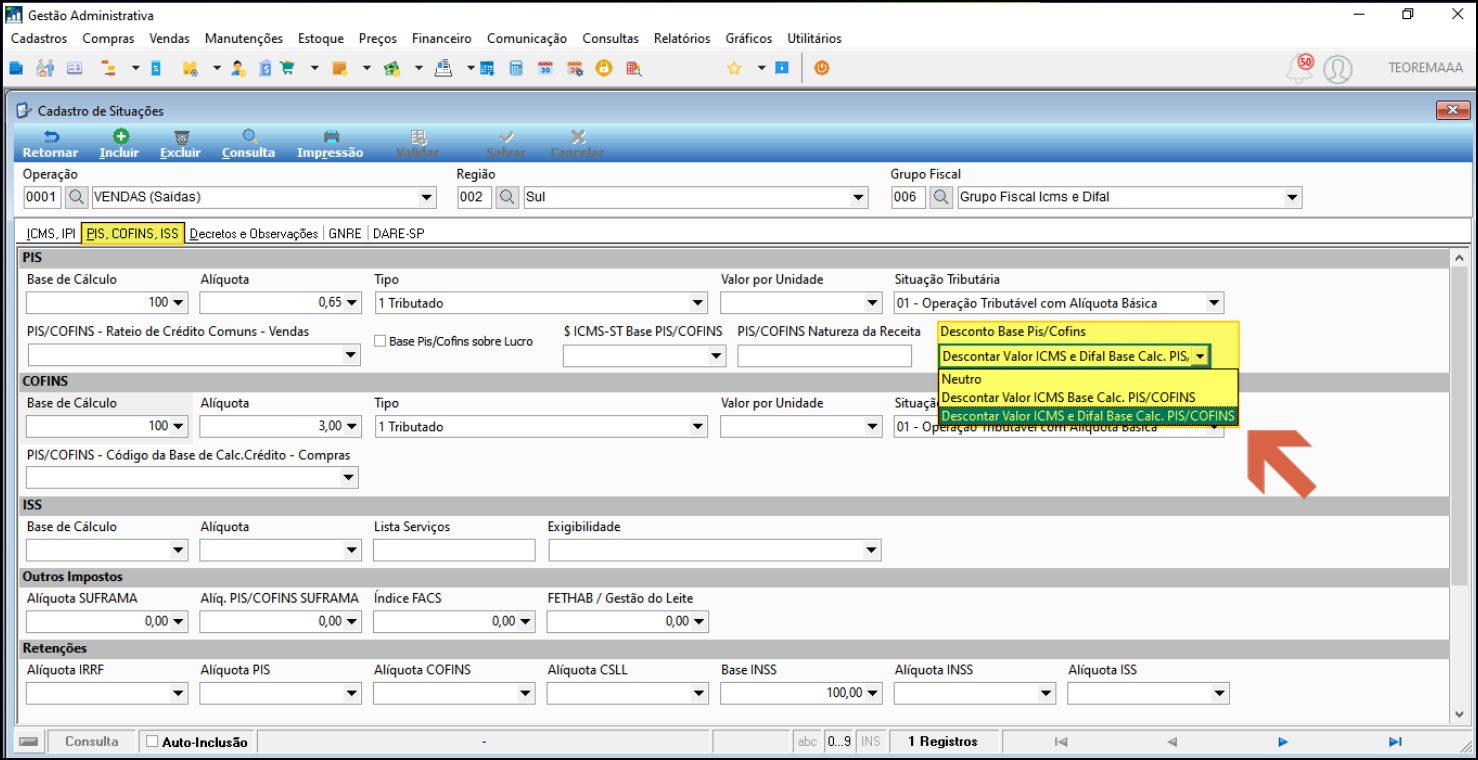This screenshot has width=1478, height=760.
Task: Go to last record arrow
Action: 1395,742
